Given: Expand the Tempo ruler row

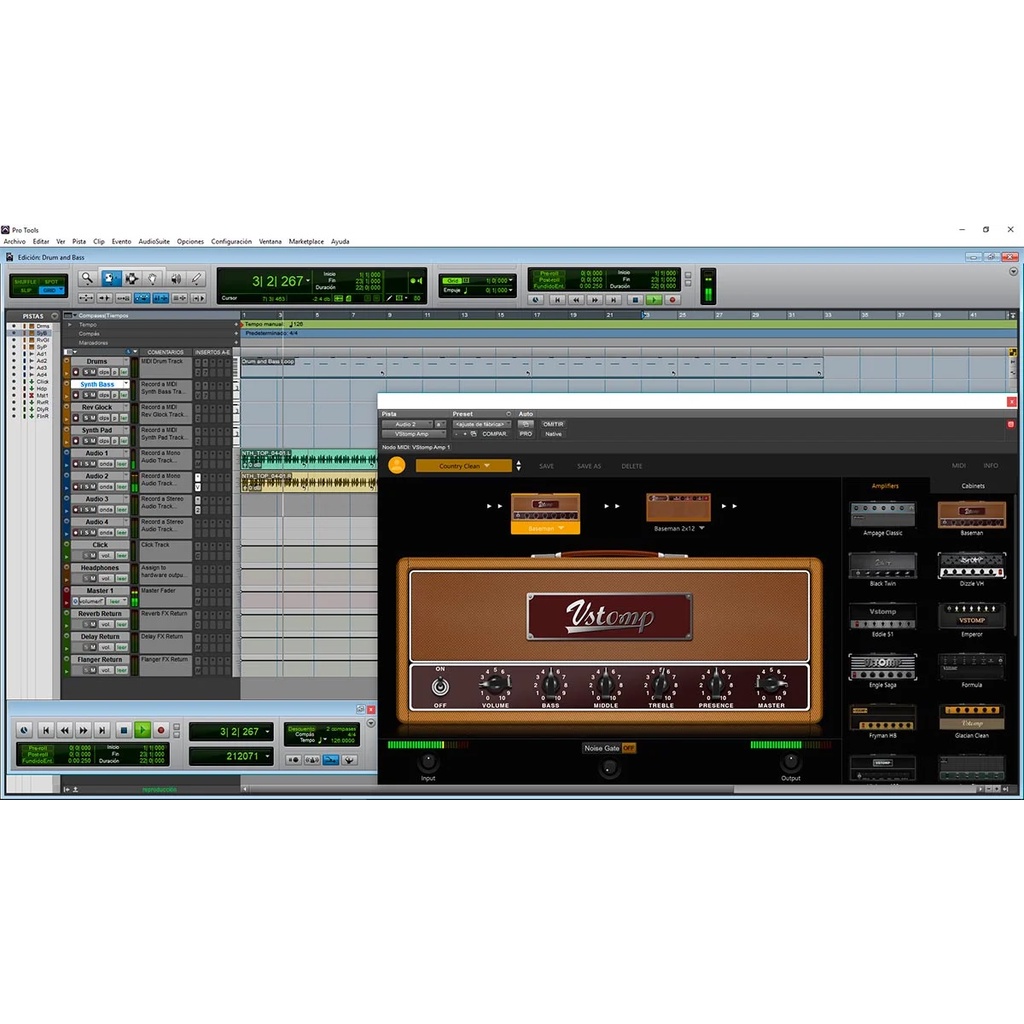Looking at the screenshot, I should 70,324.
